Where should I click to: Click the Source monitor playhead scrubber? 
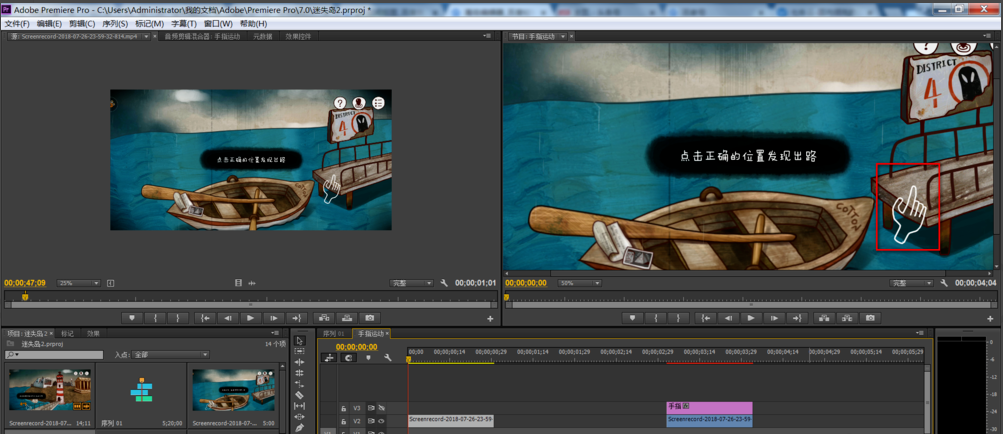tap(25, 297)
